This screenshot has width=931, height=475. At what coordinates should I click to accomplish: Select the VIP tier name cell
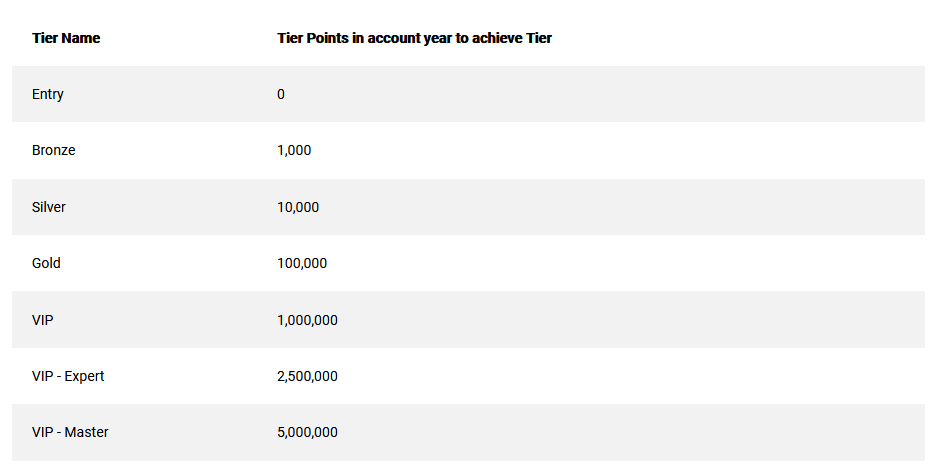(x=43, y=320)
